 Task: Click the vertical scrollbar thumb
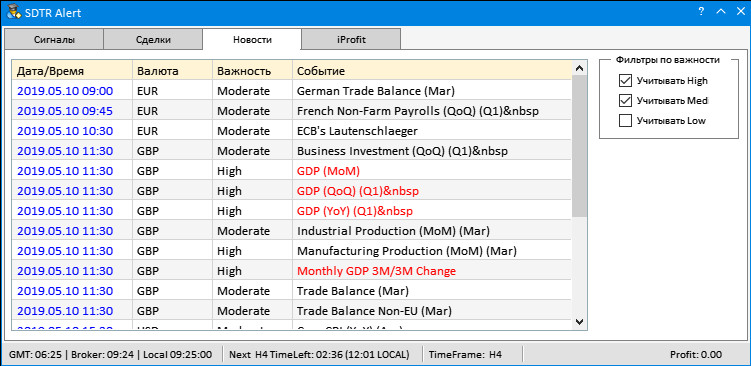580,147
